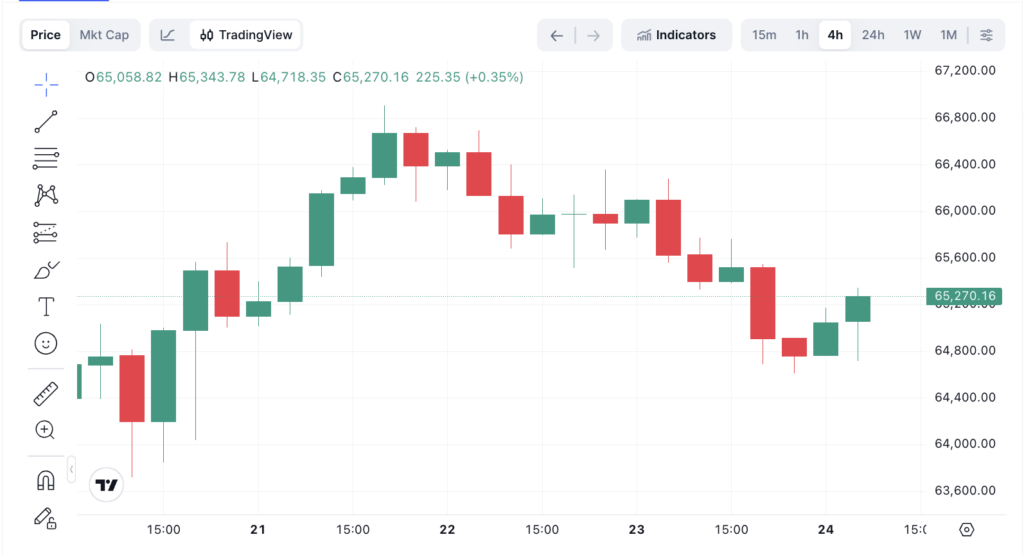Image resolution: width=1024 pixels, height=555 pixels.
Task: Select the 1h timeframe
Action: (802, 35)
